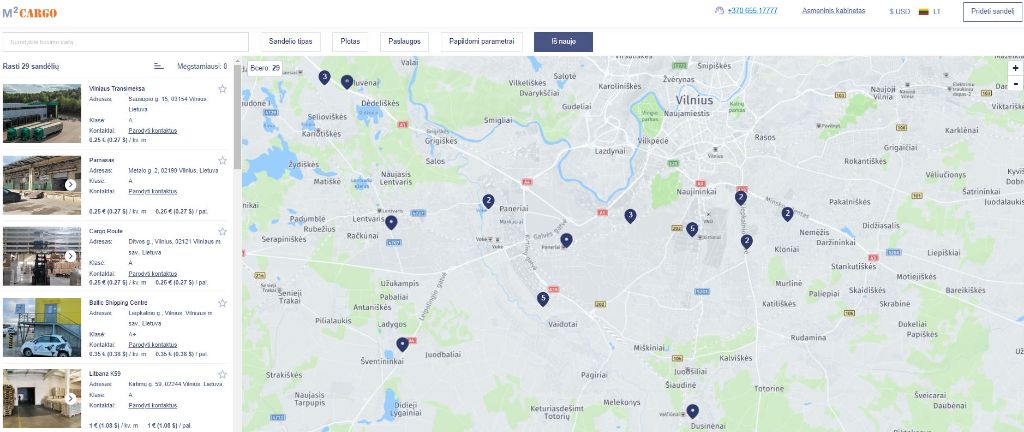Screen dimensions: 1024x432
Task: Show next photo of Parnaras warehouse
Action: click(71, 185)
